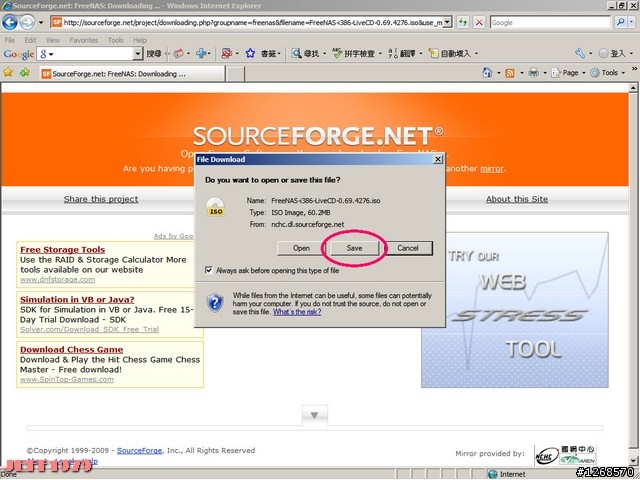
Task: Click the browser Back arrow button
Action: (10, 22)
